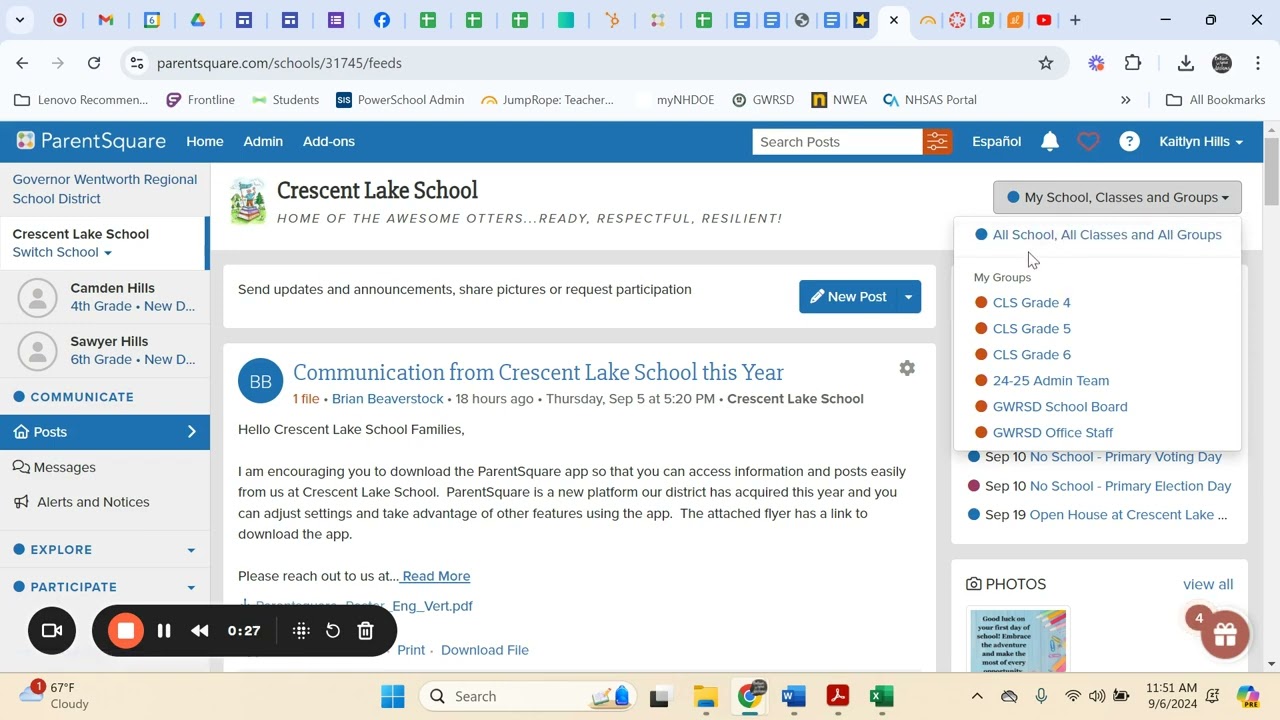Go back to the previous page
This screenshot has height=720, width=1280.
pyautogui.click(x=22, y=63)
